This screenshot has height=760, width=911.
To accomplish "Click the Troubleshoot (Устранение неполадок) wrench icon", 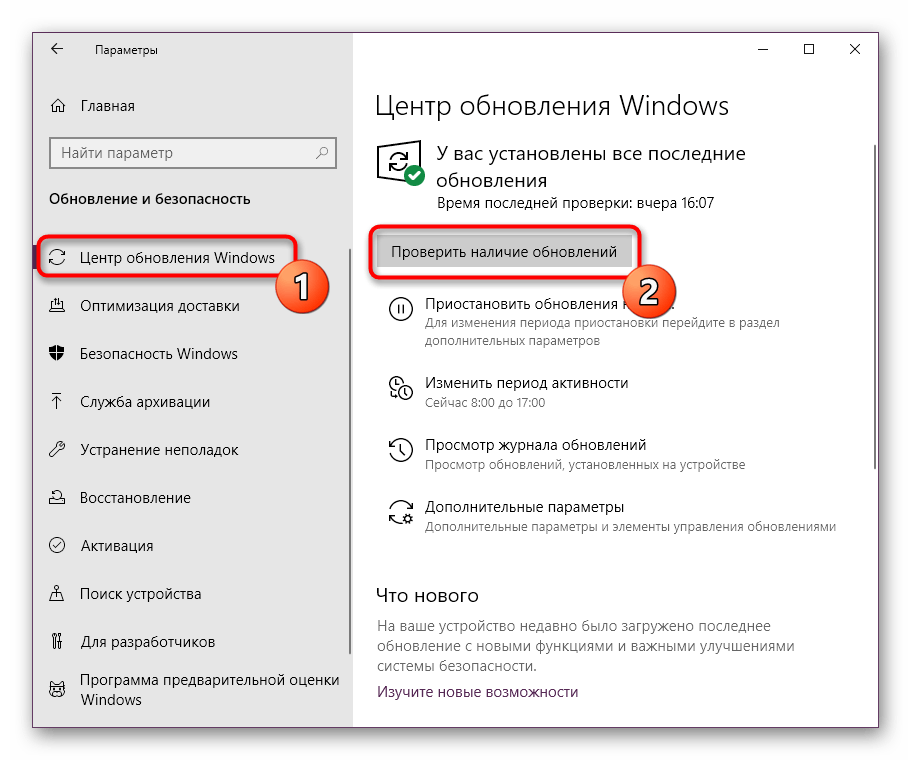I will [58, 450].
